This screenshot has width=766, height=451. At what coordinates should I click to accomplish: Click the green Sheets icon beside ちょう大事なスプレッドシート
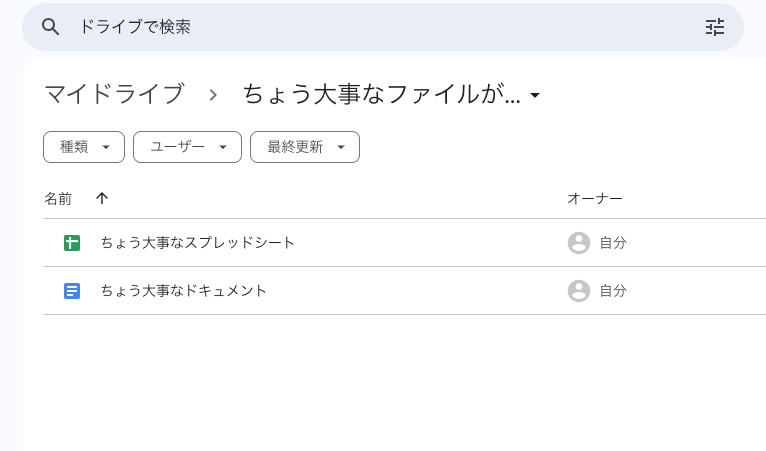point(72,243)
